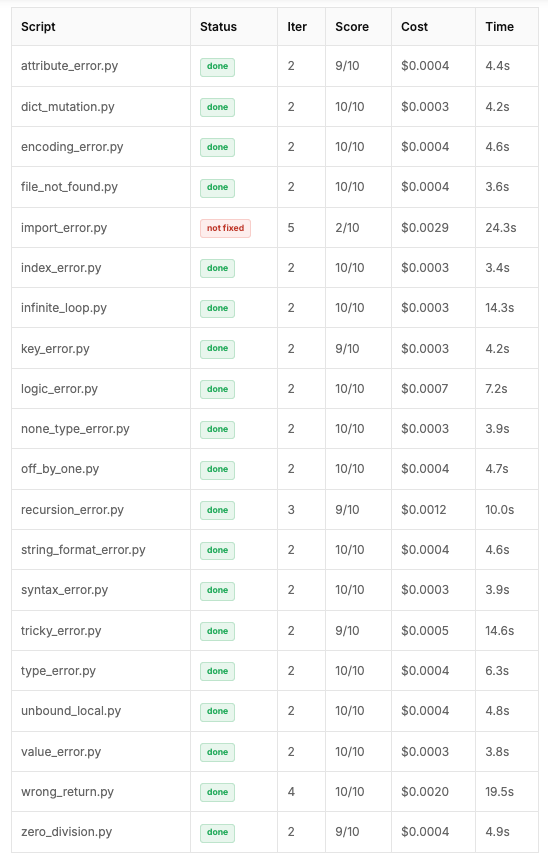Select done badge for tricky_error.py
This screenshot has height=858, width=548.
(217, 631)
